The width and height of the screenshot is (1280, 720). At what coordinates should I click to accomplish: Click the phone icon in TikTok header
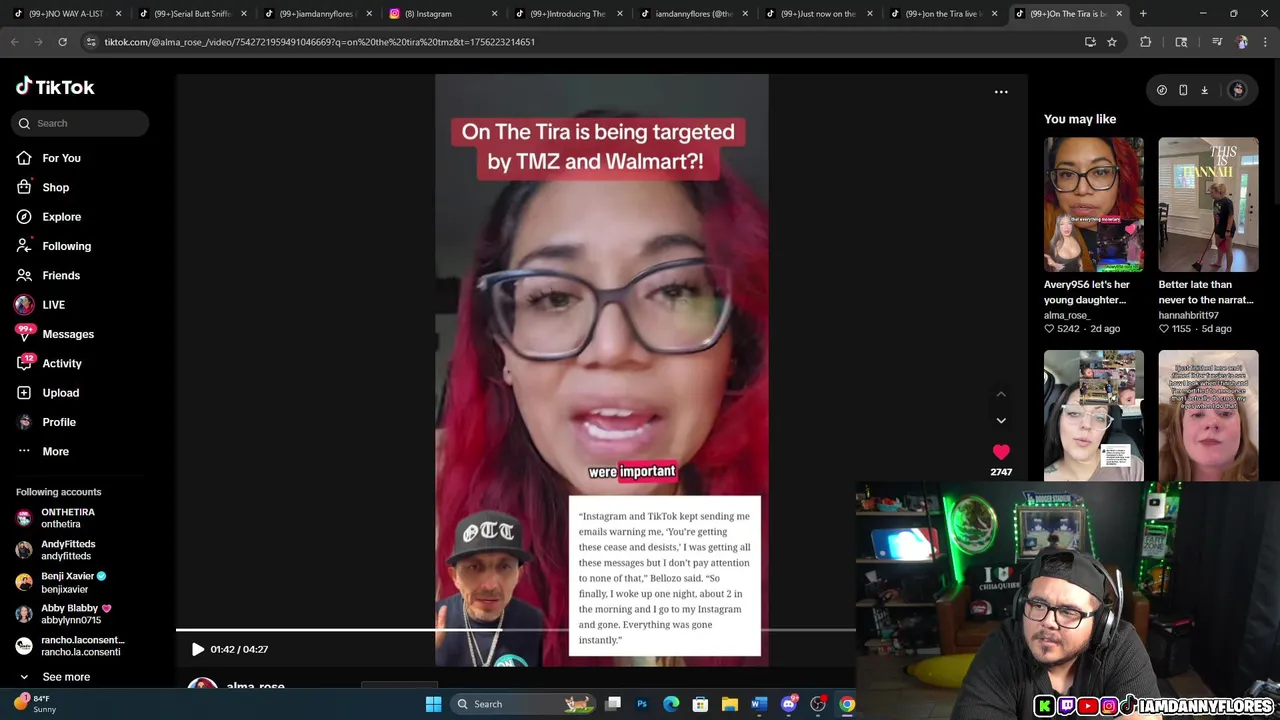point(1183,90)
